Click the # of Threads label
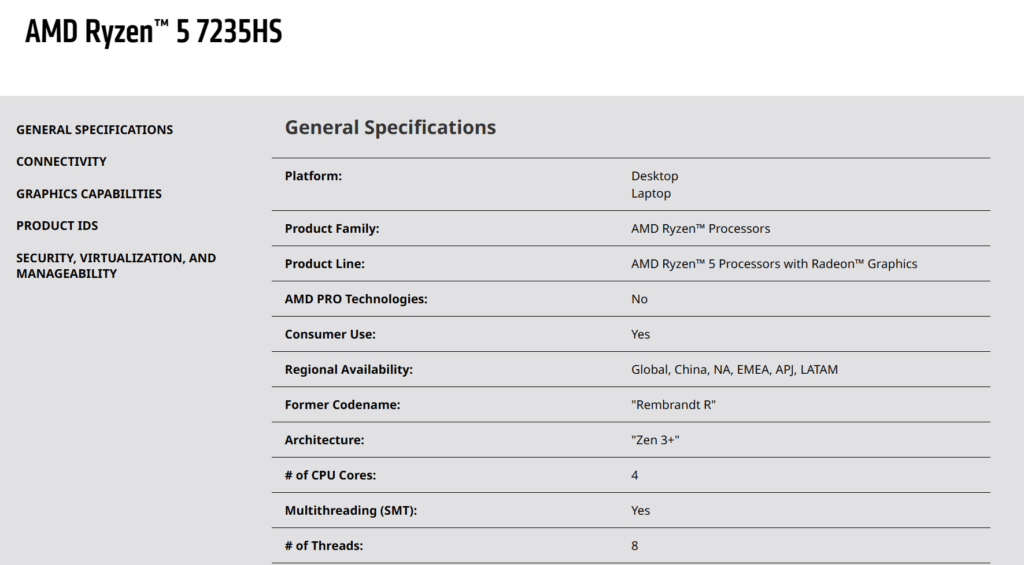This screenshot has height=565, width=1024. click(x=324, y=546)
